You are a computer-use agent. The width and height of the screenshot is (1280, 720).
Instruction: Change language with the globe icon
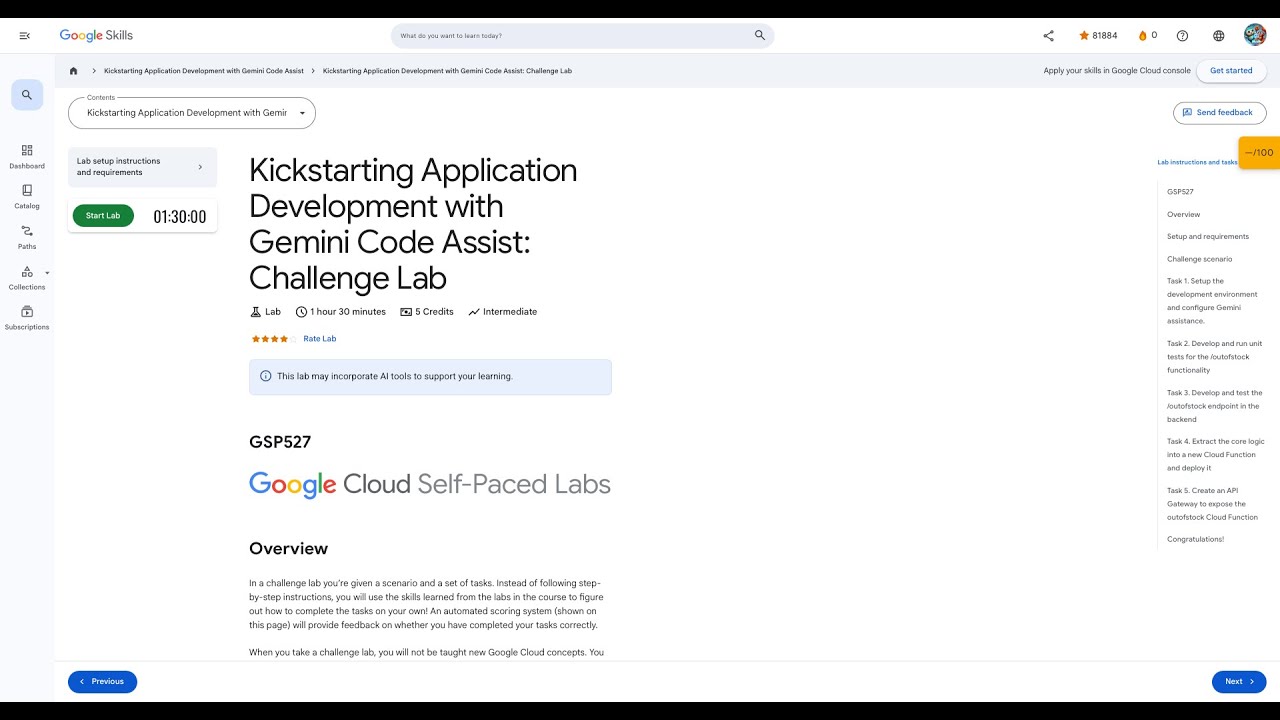click(1218, 35)
